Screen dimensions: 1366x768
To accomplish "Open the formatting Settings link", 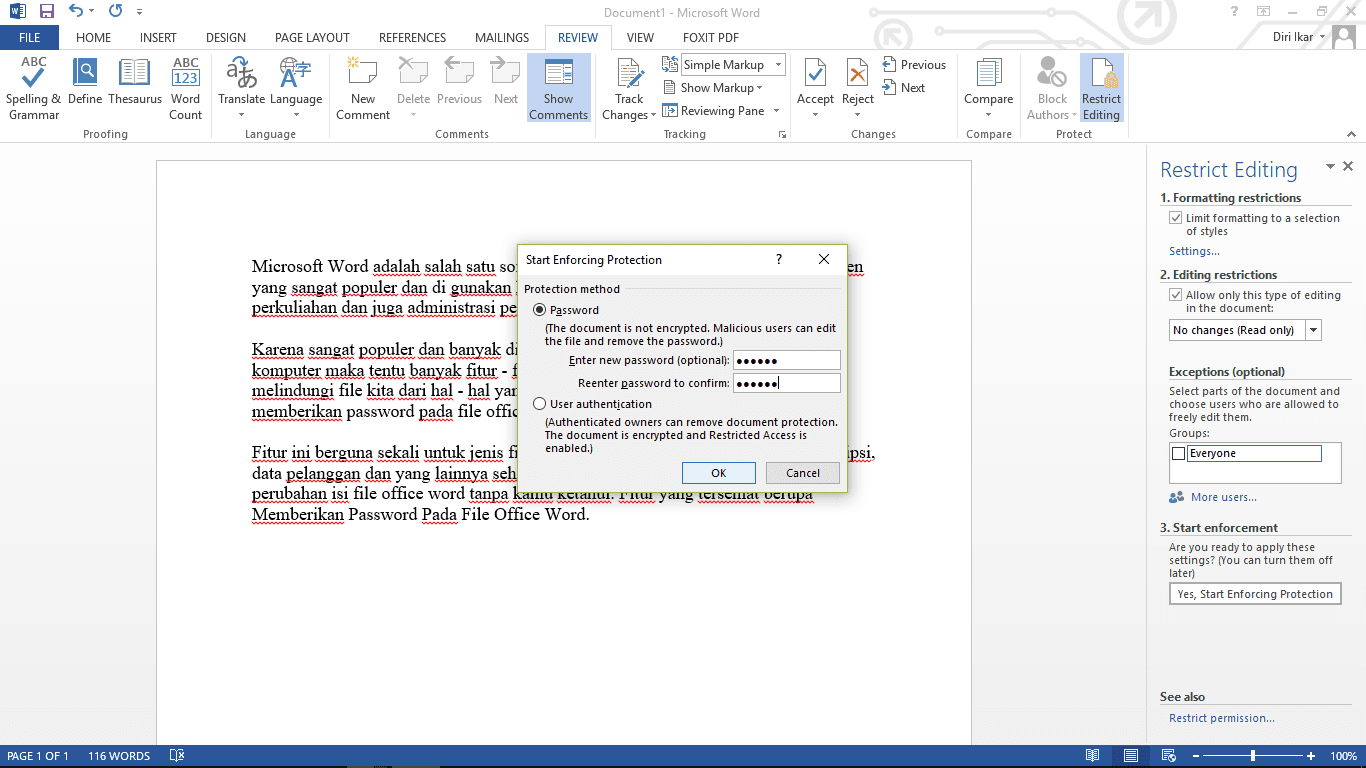I will tap(1194, 251).
